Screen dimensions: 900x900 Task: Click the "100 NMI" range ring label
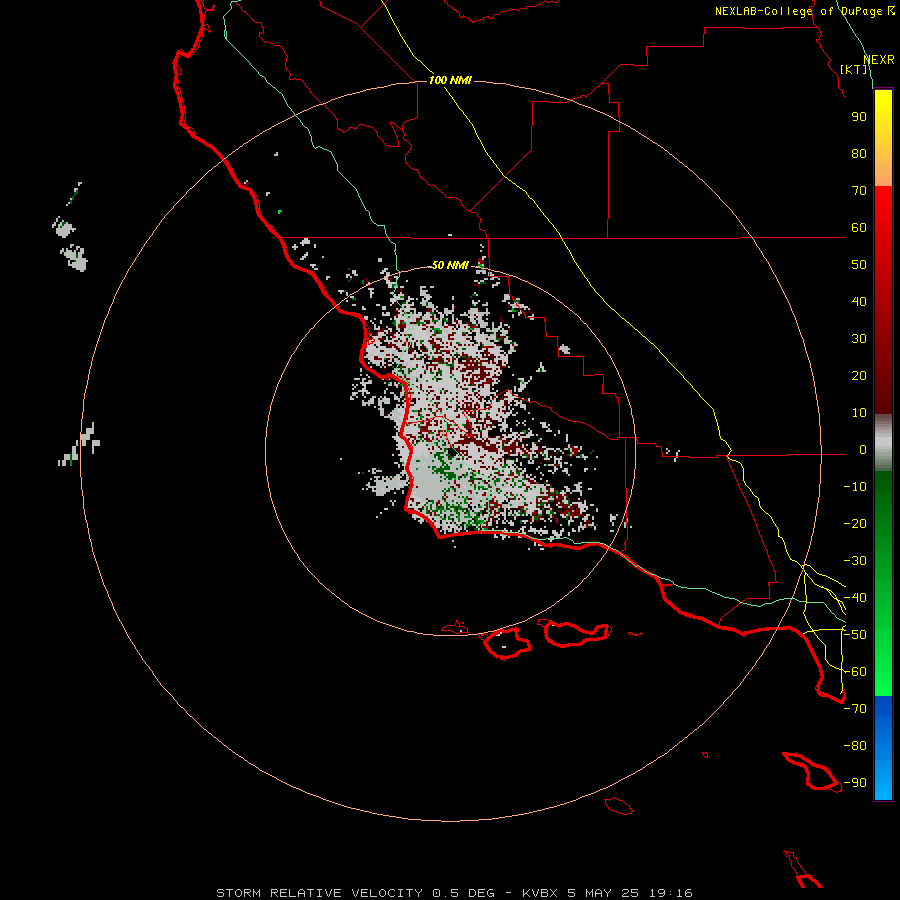450,80
